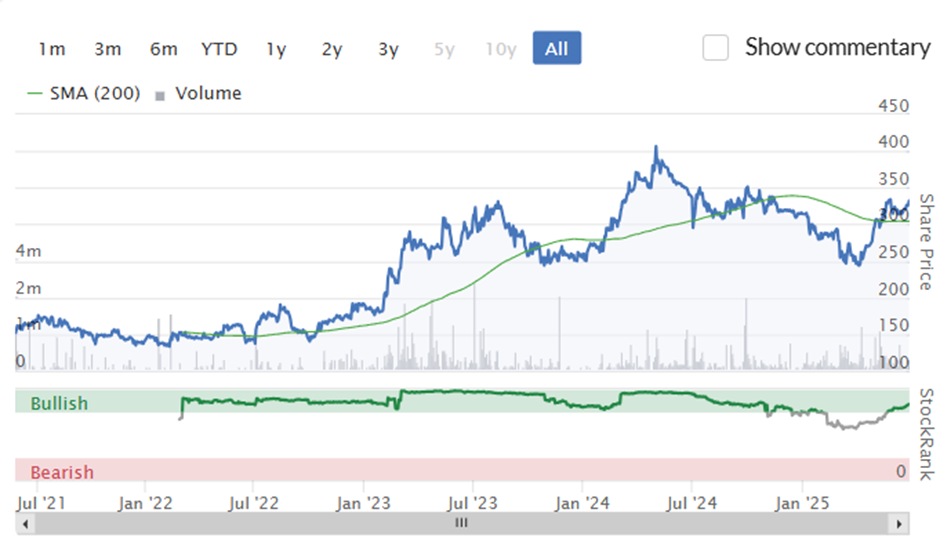Click the 350 price axis value

[893, 179]
